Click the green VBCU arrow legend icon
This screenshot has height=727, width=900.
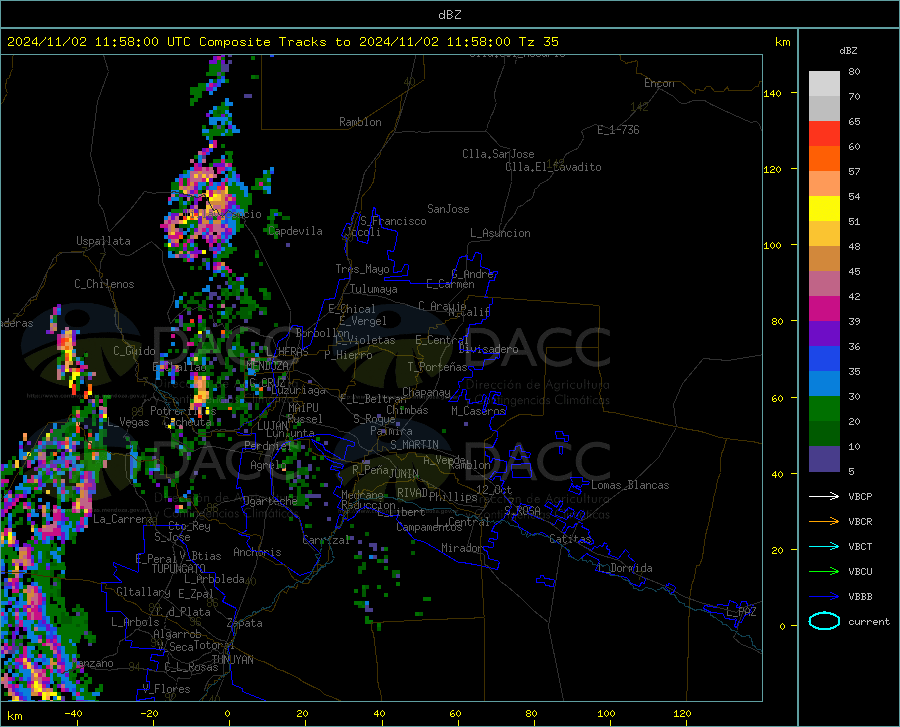824,571
